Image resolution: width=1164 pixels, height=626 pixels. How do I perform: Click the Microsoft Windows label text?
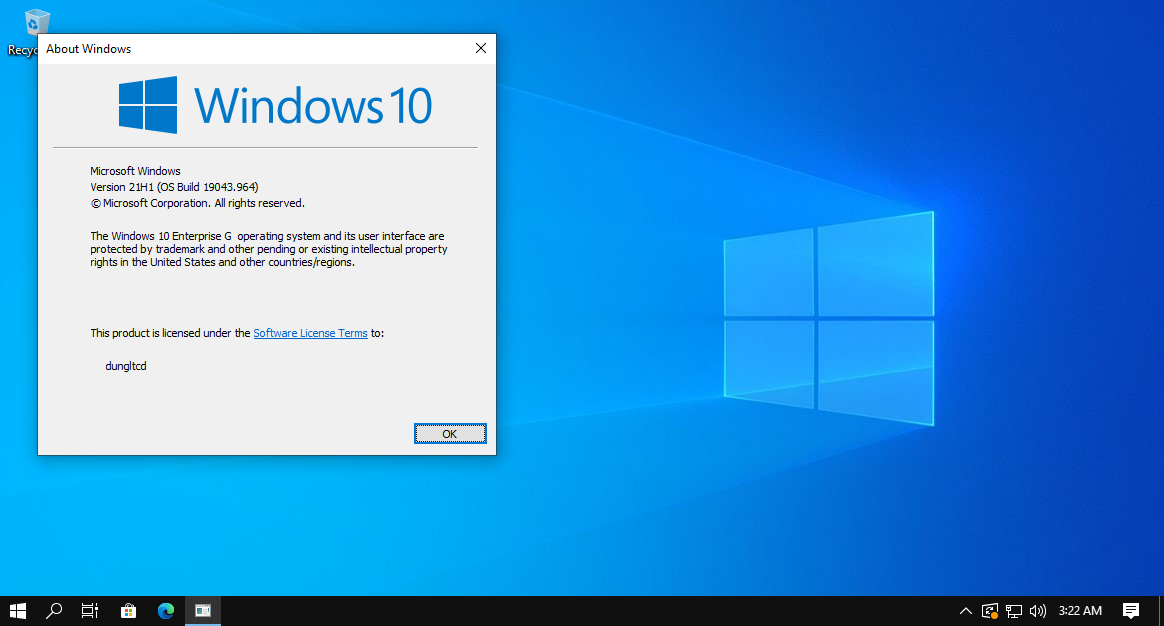pos(135,171)
